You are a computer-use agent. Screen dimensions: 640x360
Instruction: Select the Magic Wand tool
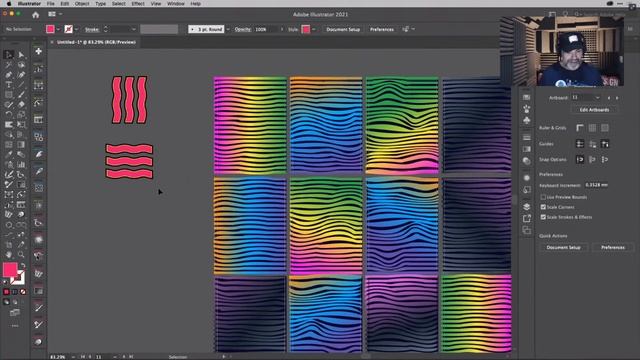(x=9, y=64)
